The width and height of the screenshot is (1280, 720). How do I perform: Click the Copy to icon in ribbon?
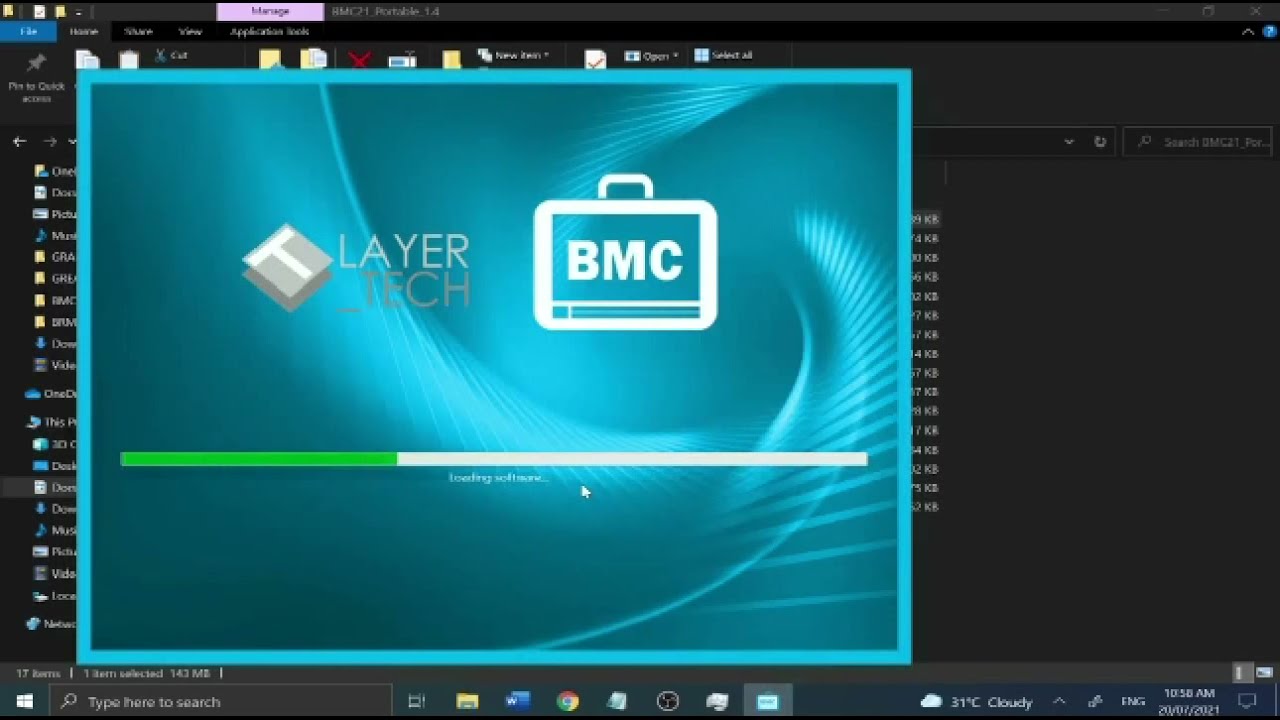click(313, 60)
